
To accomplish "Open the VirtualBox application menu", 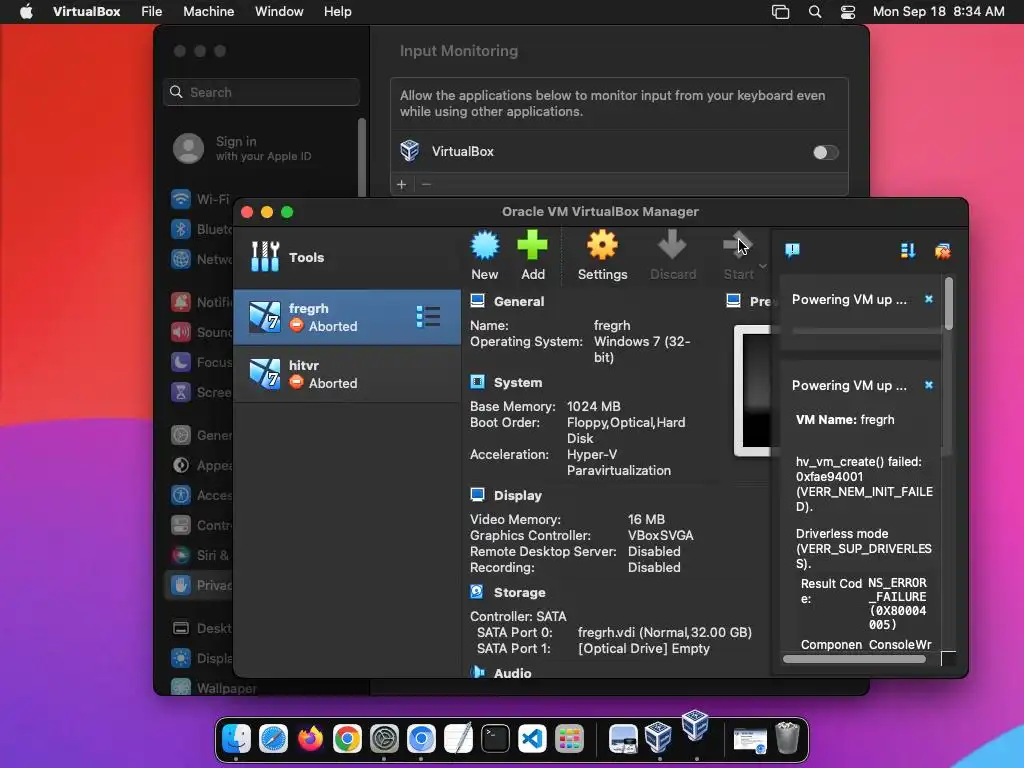I will tap(86, 12).
